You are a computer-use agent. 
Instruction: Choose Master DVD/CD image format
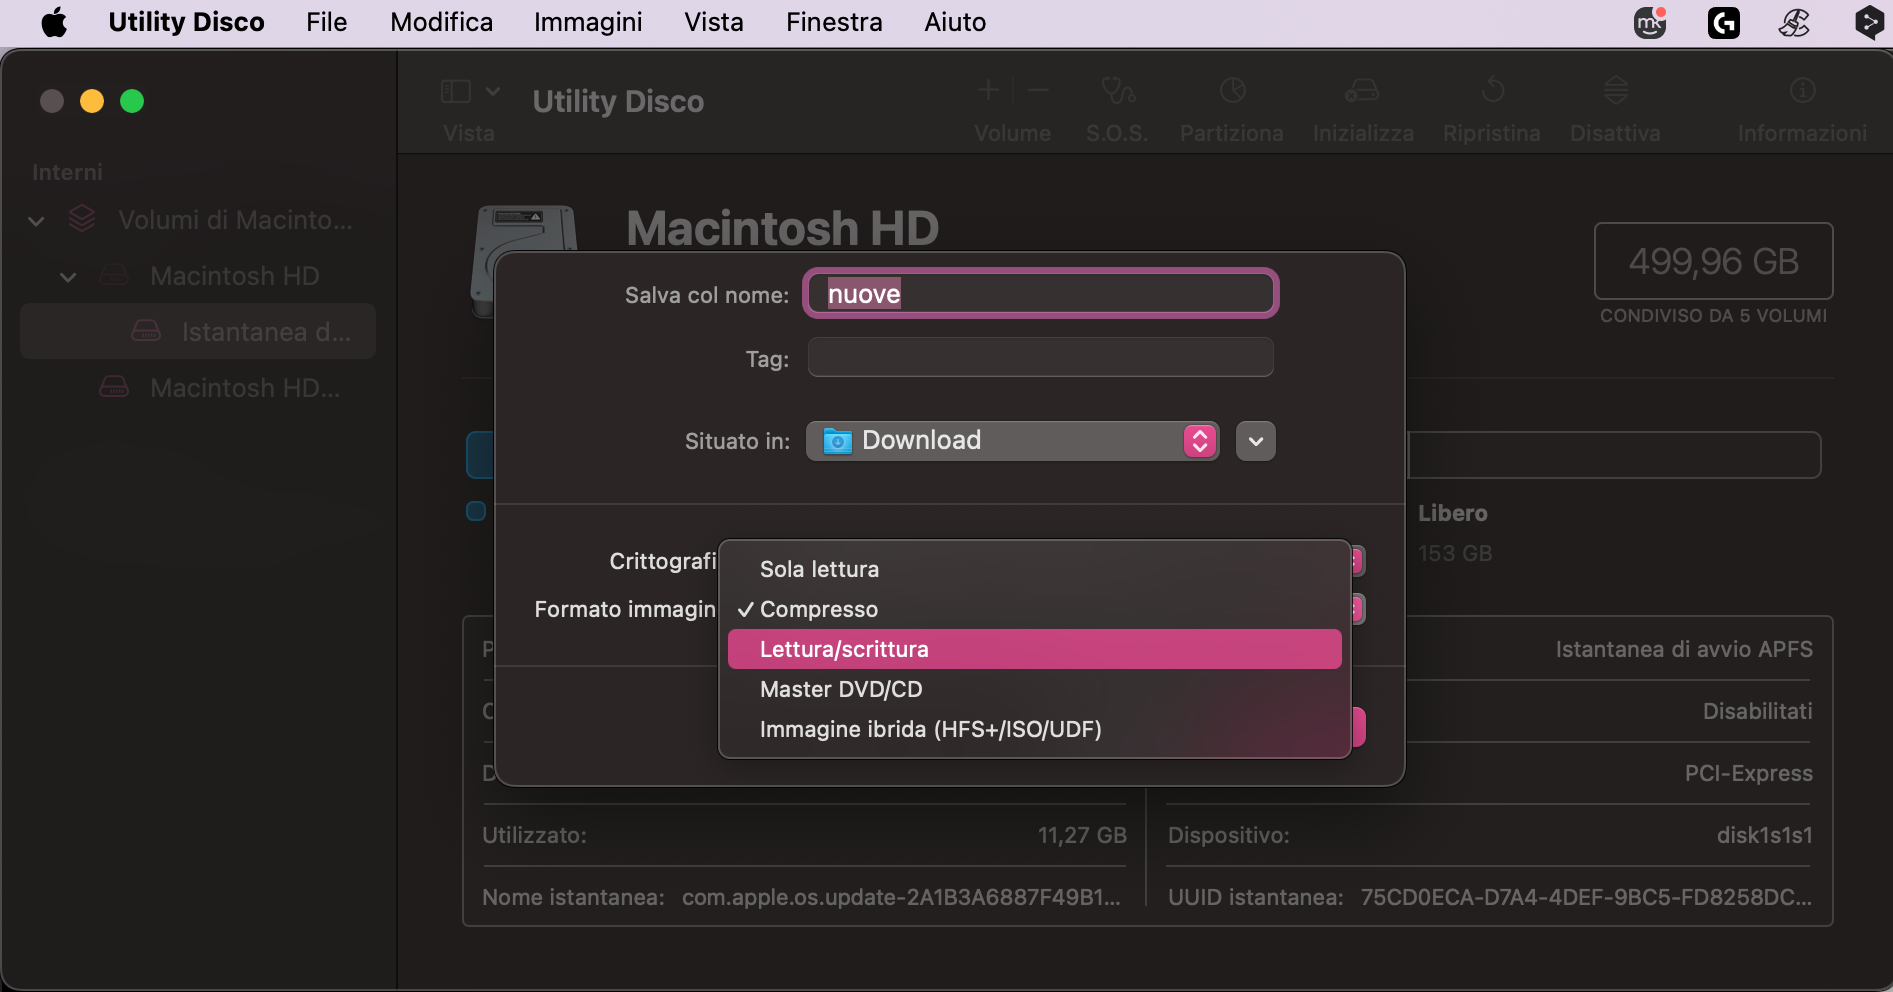pos(1035,689)
